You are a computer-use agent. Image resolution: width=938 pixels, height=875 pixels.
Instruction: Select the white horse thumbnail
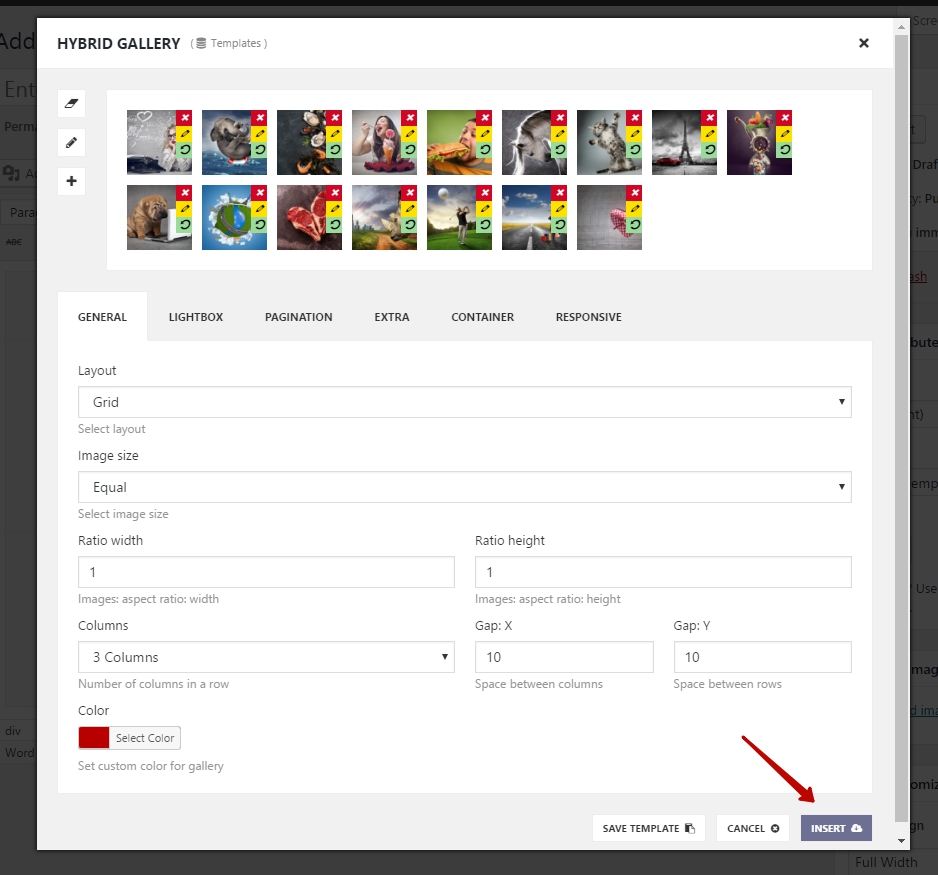tap(534, 142)
